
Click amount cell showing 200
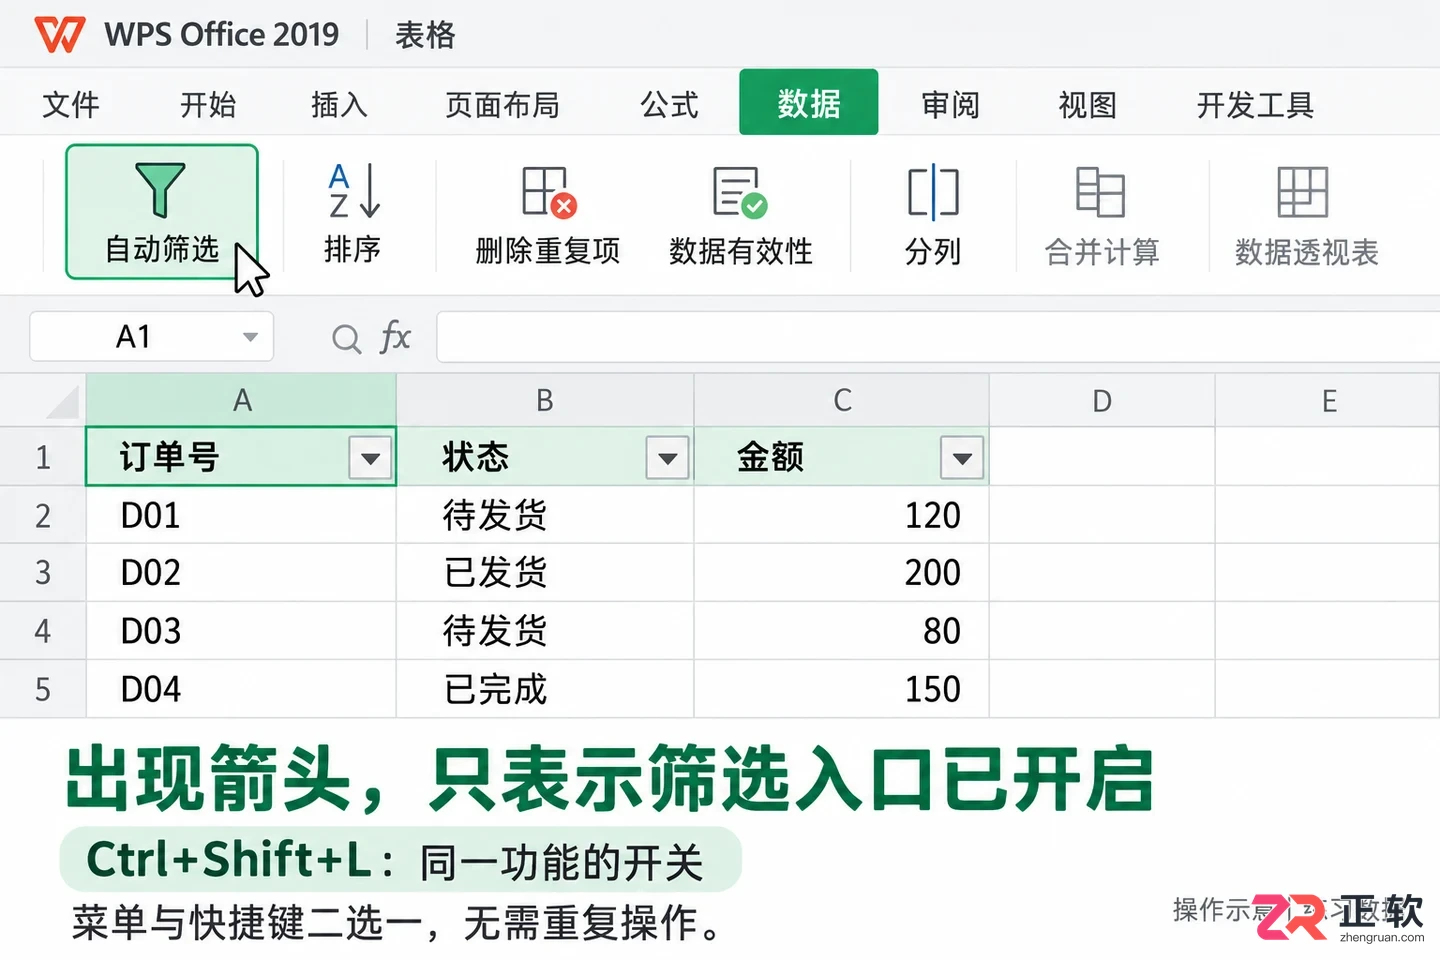(x=842, y=573)
